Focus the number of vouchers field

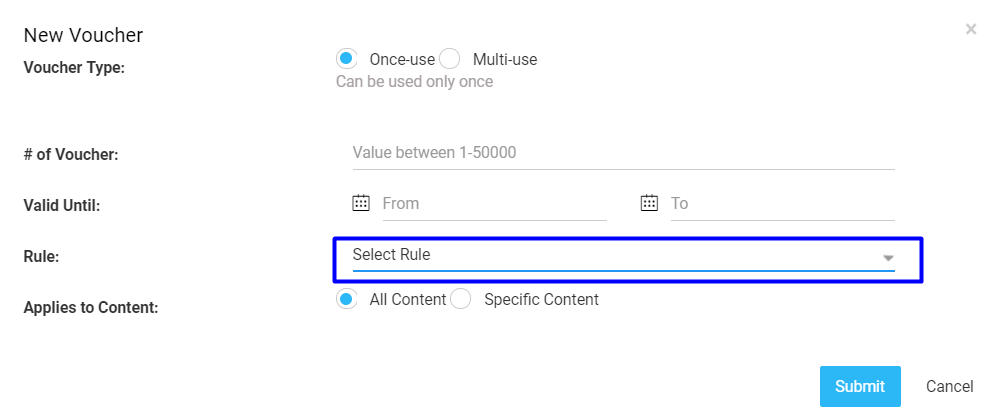tap(624, 153)
